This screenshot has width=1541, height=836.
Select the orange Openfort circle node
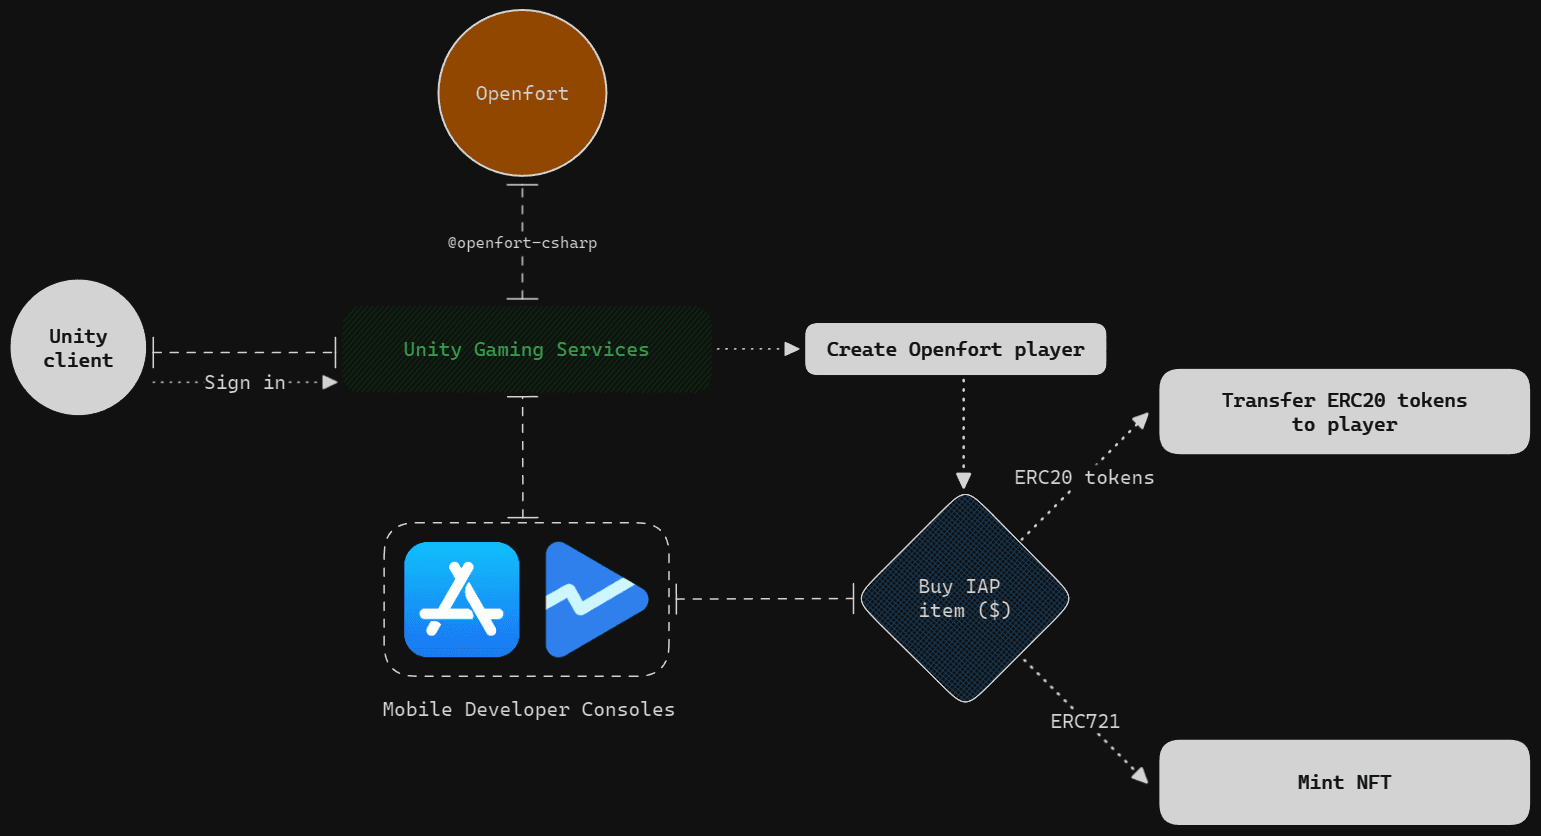click(521, 92)
